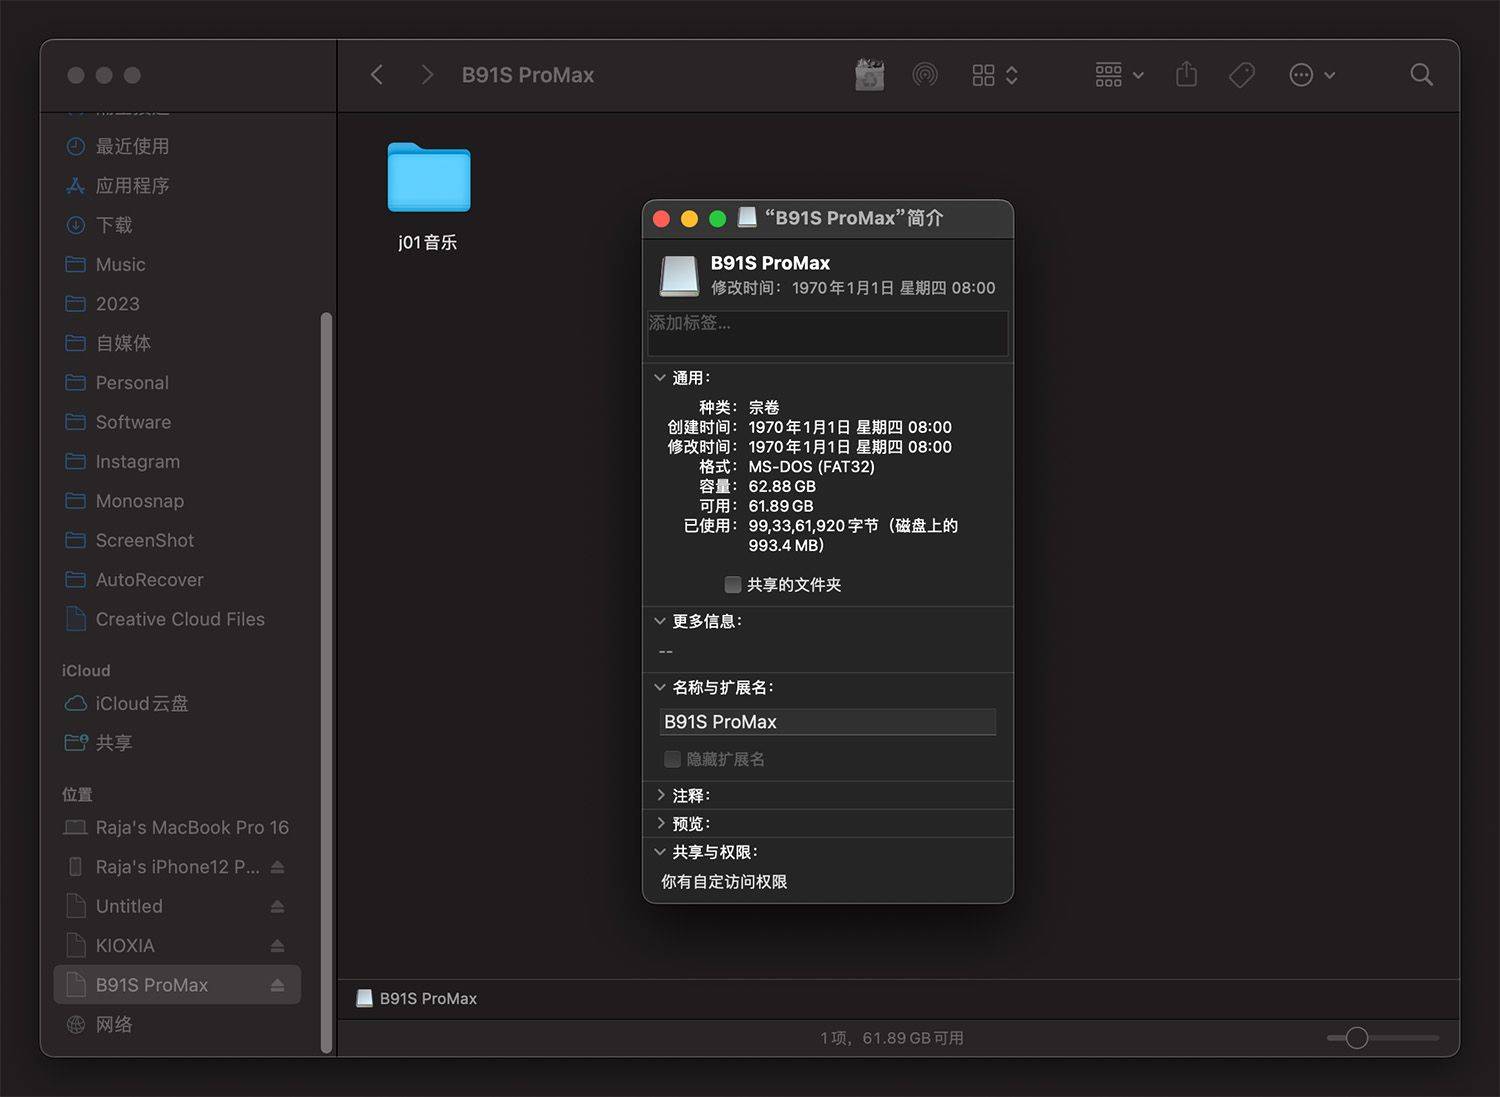
Task: Click the title bar proxy drive icon
Action: [747, 218]
